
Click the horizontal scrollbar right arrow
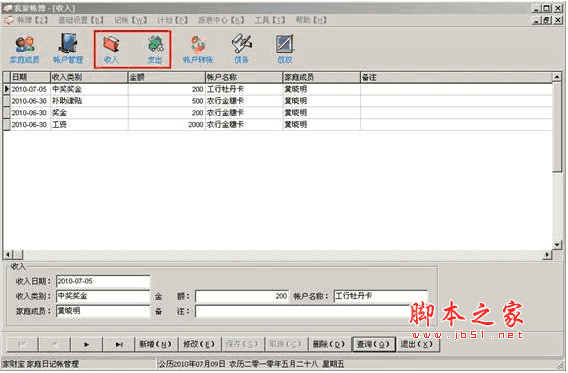(547, 255)
